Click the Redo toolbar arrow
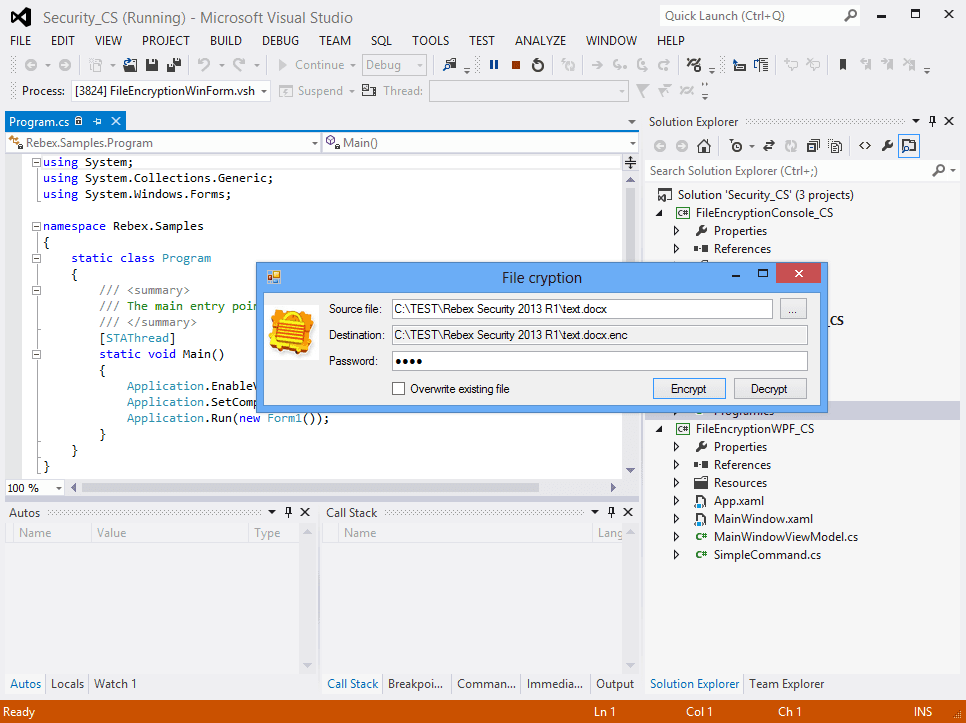This screenshot has width=966, height=723. point(239,65)
